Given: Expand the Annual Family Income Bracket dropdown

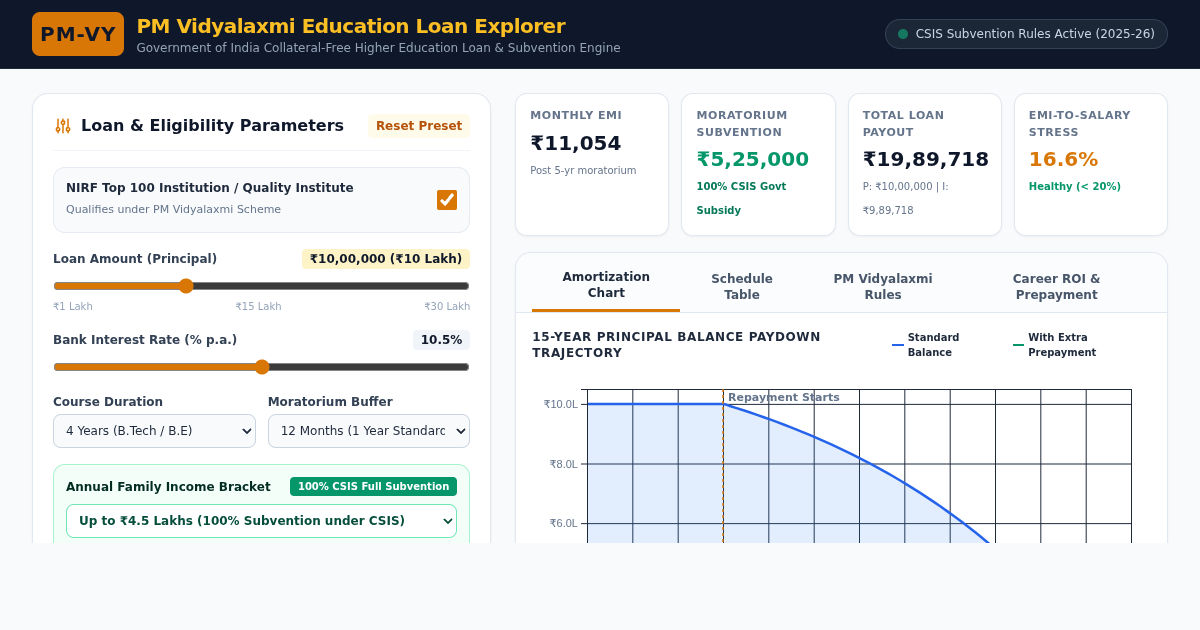Looking at the screenshot, I should [261, 521].
